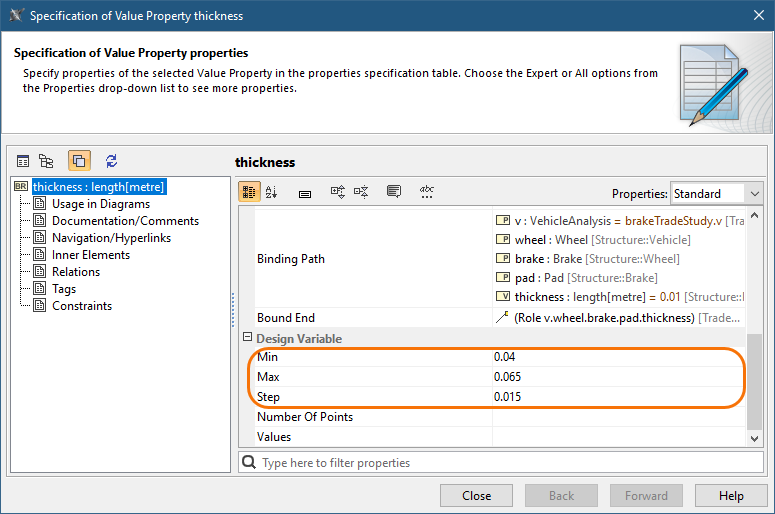The width and height of the screenshot is (775, 514).
Task: Collapse the Design Variable section
Action: point(248,339)
